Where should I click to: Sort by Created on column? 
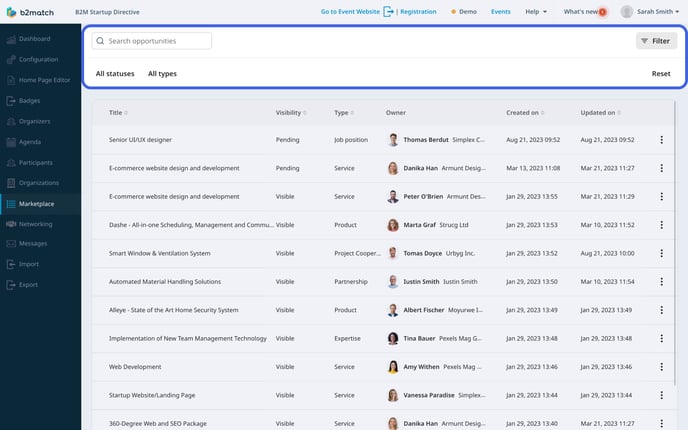tap(525, 113)
